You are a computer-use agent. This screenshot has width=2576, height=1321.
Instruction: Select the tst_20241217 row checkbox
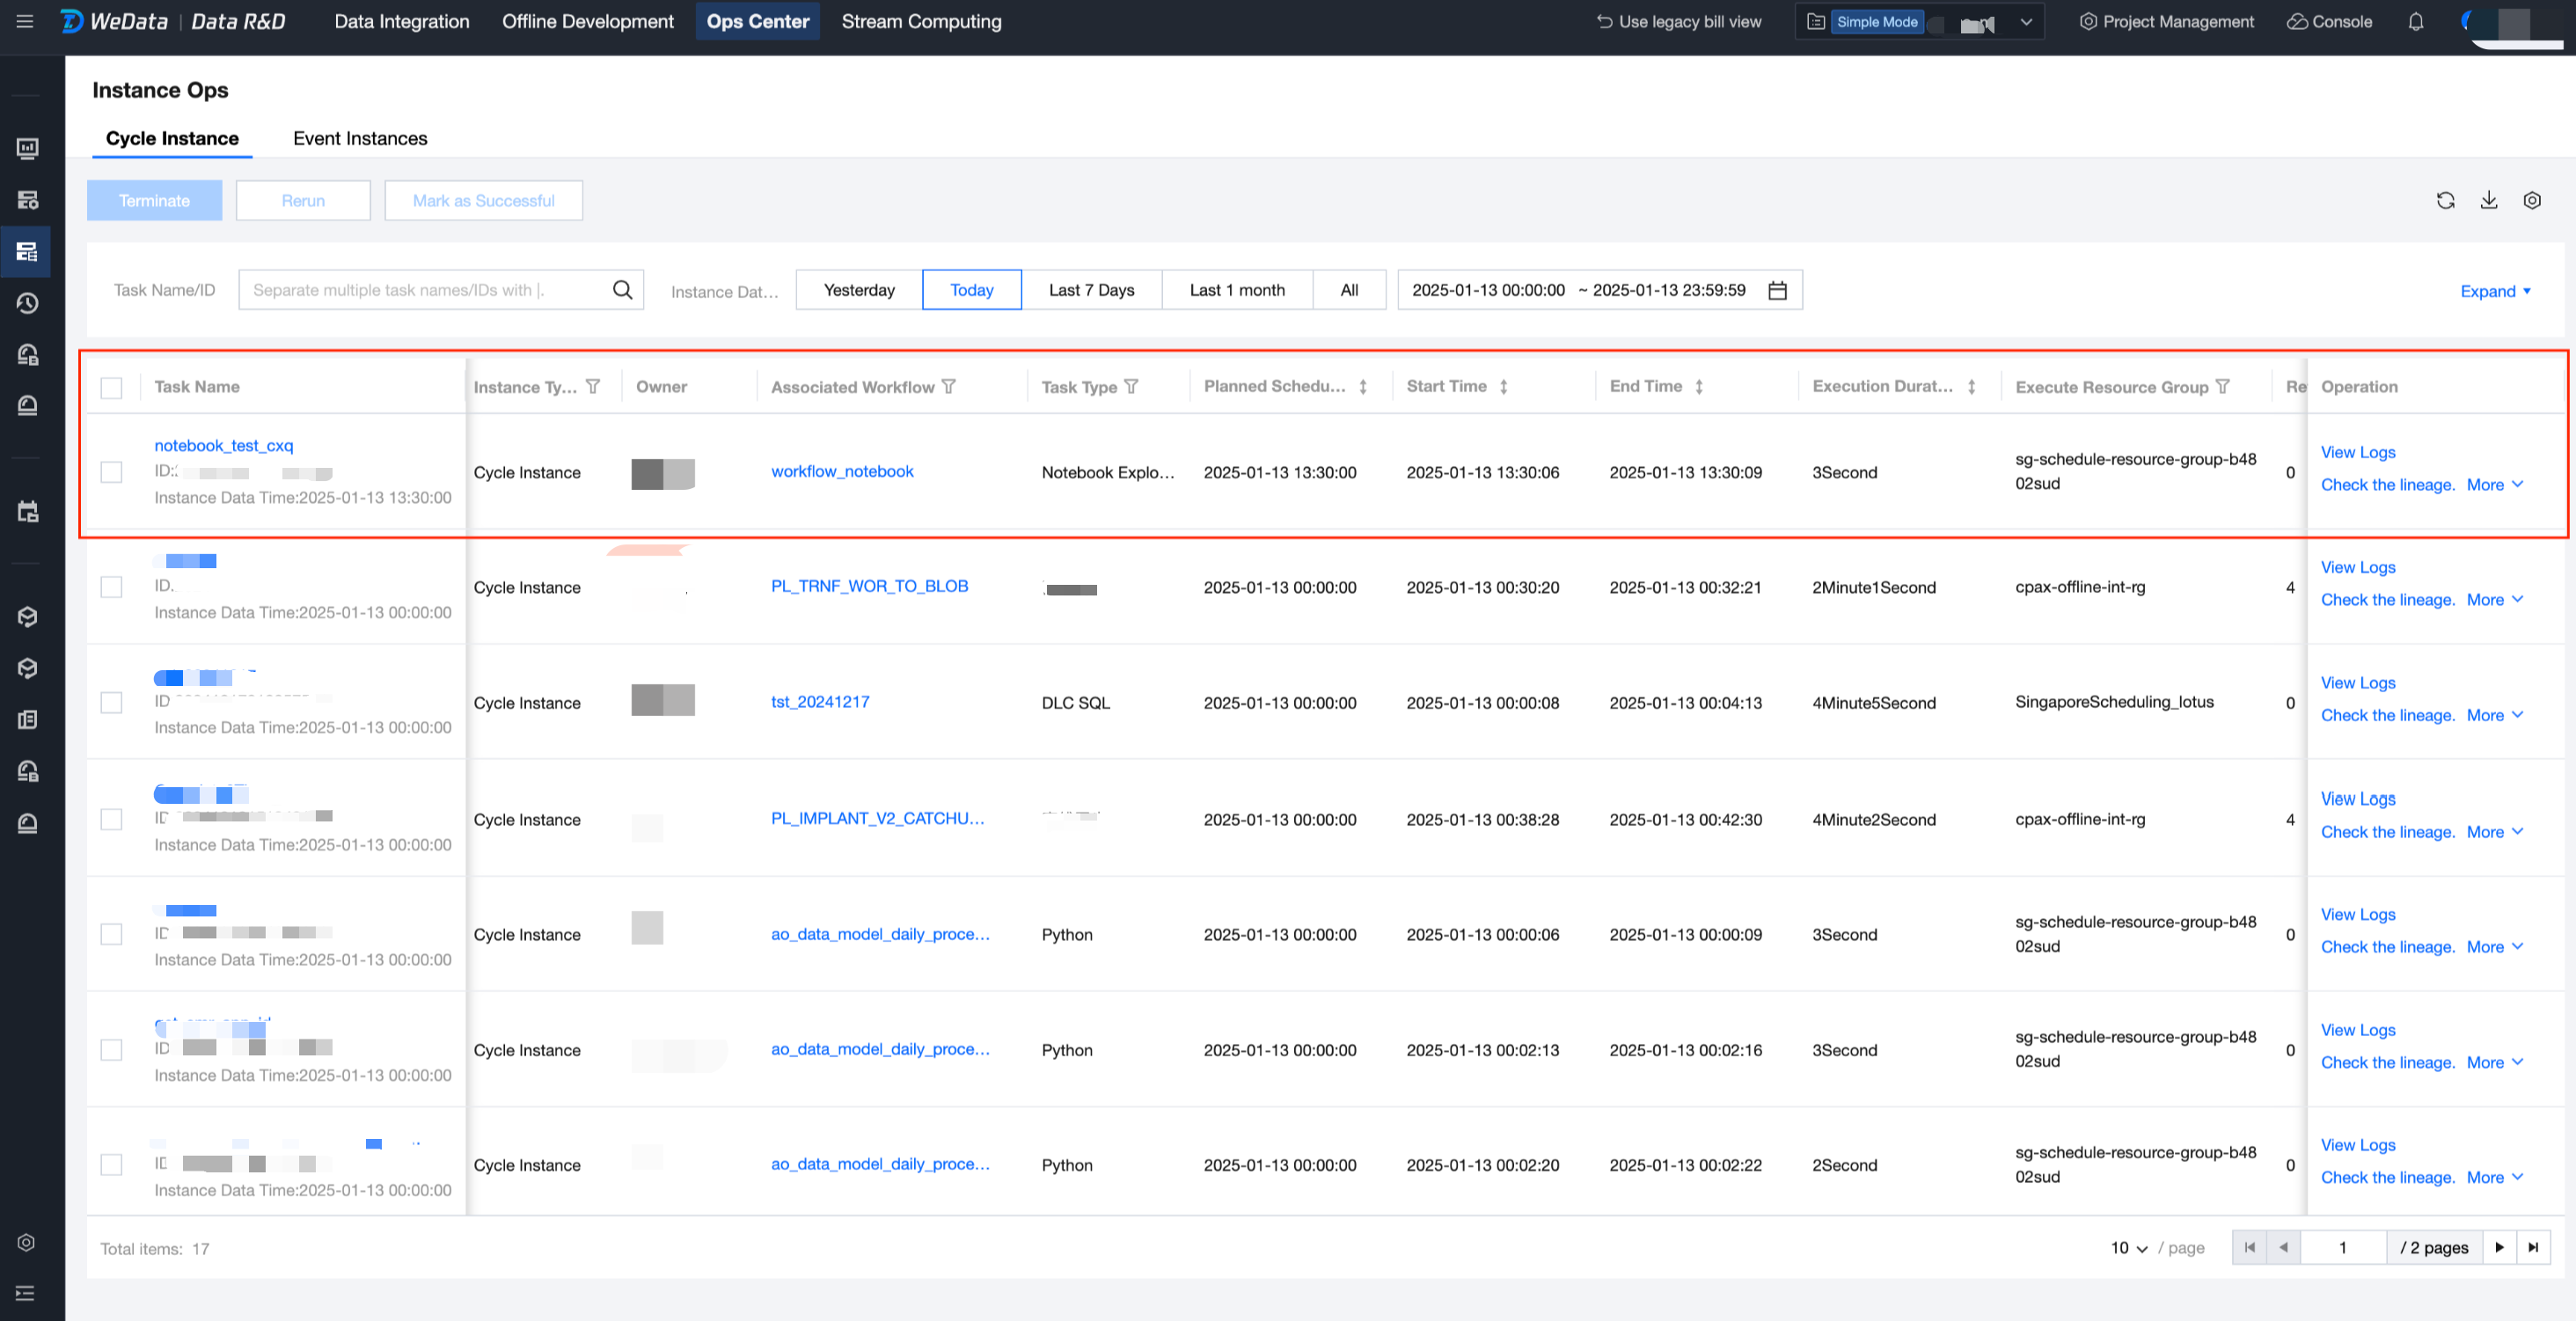pyautogui.click(x=111, y=703)
